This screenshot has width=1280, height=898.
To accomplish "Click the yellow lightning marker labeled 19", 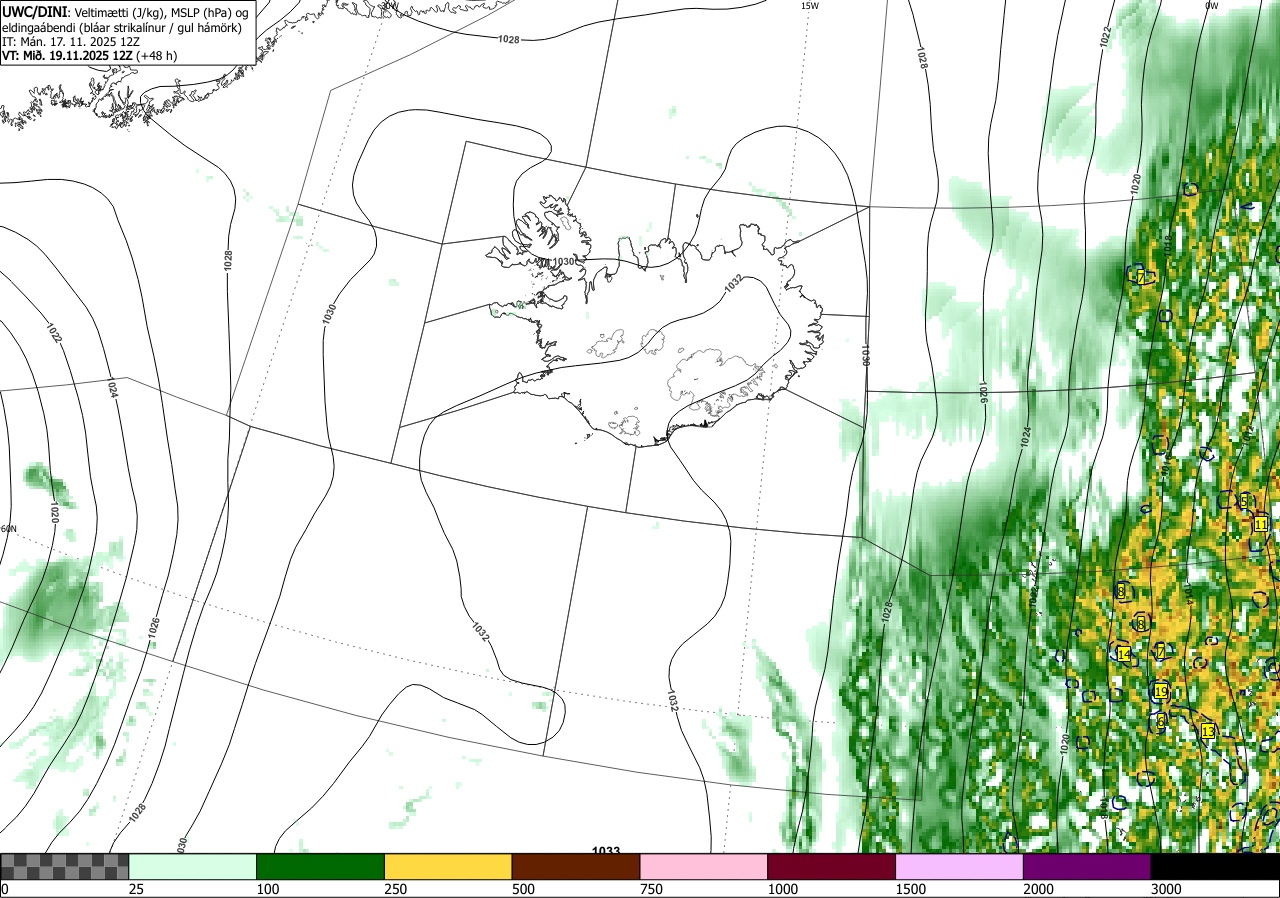I will click(1161, 691).
